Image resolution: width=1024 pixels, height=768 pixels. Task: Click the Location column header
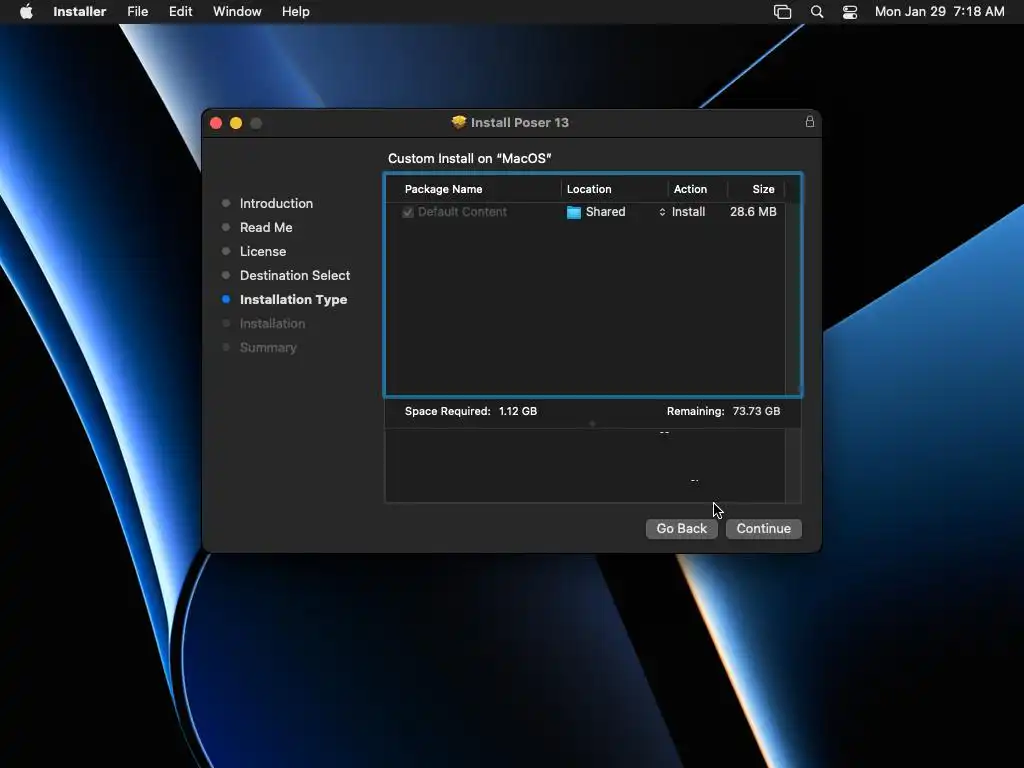pyautogui.click(x=589, y=189)
